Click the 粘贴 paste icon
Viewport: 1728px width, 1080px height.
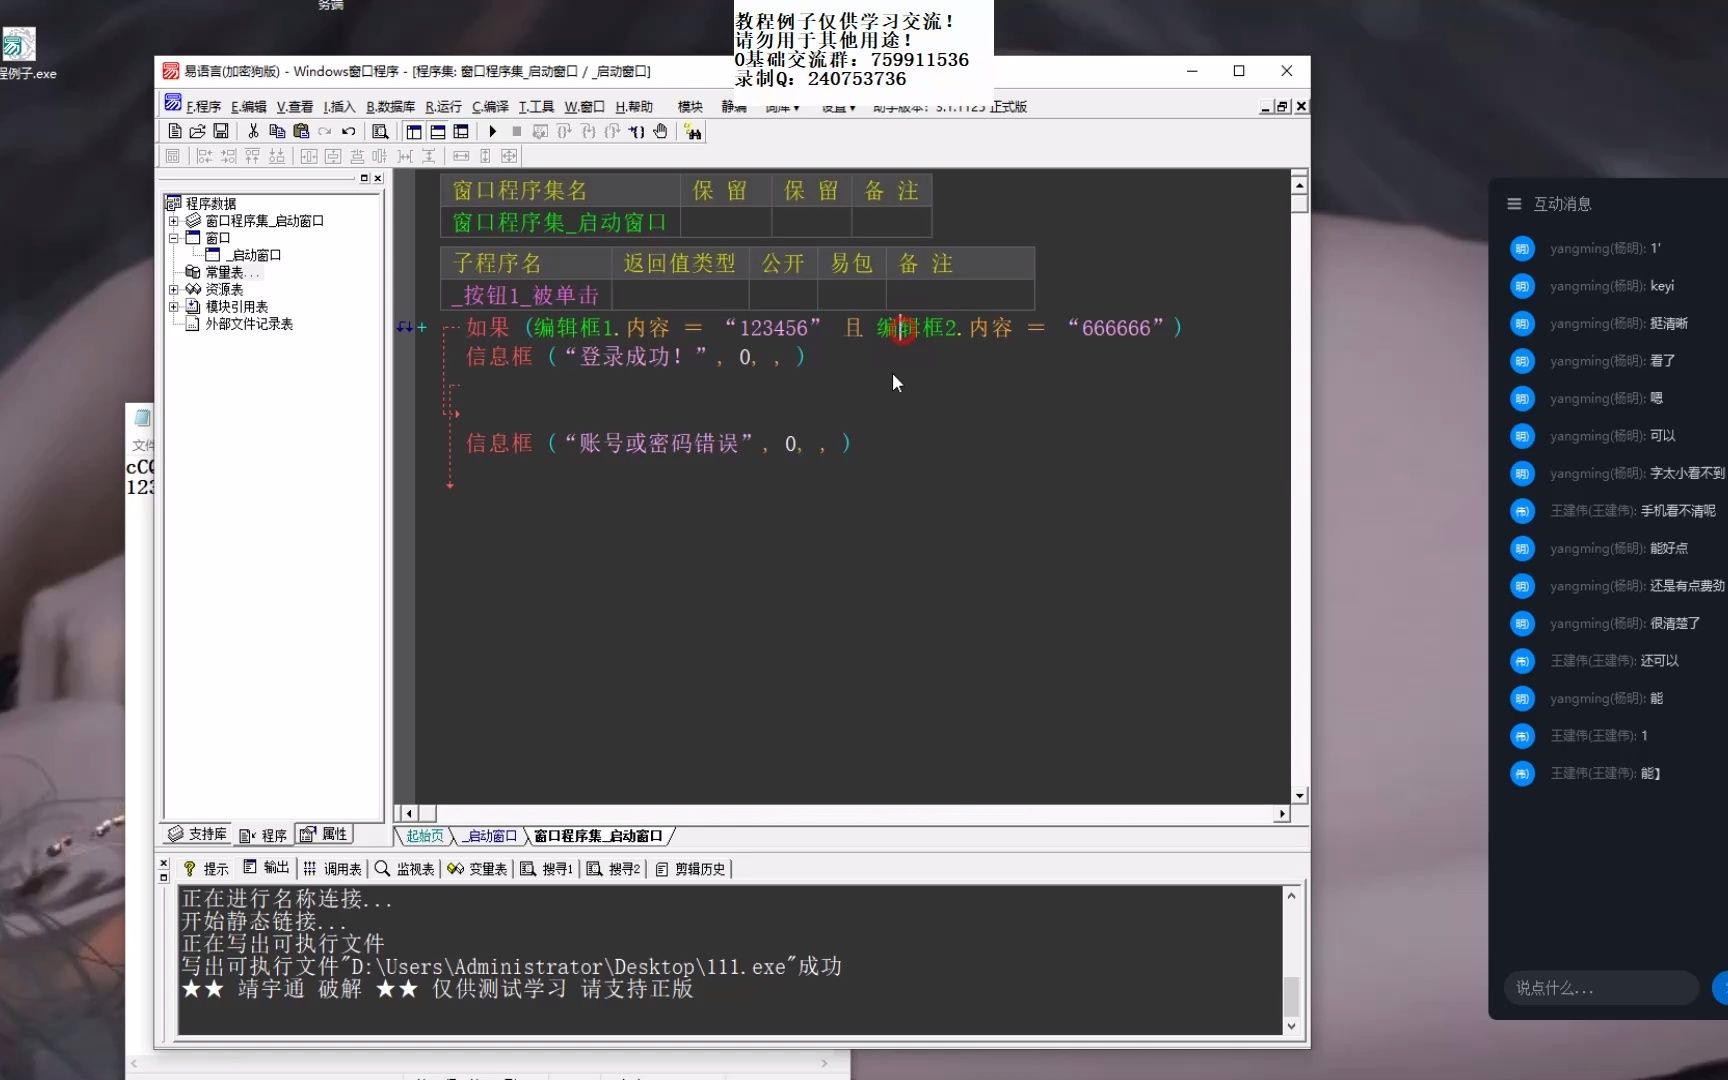[300, 131]
